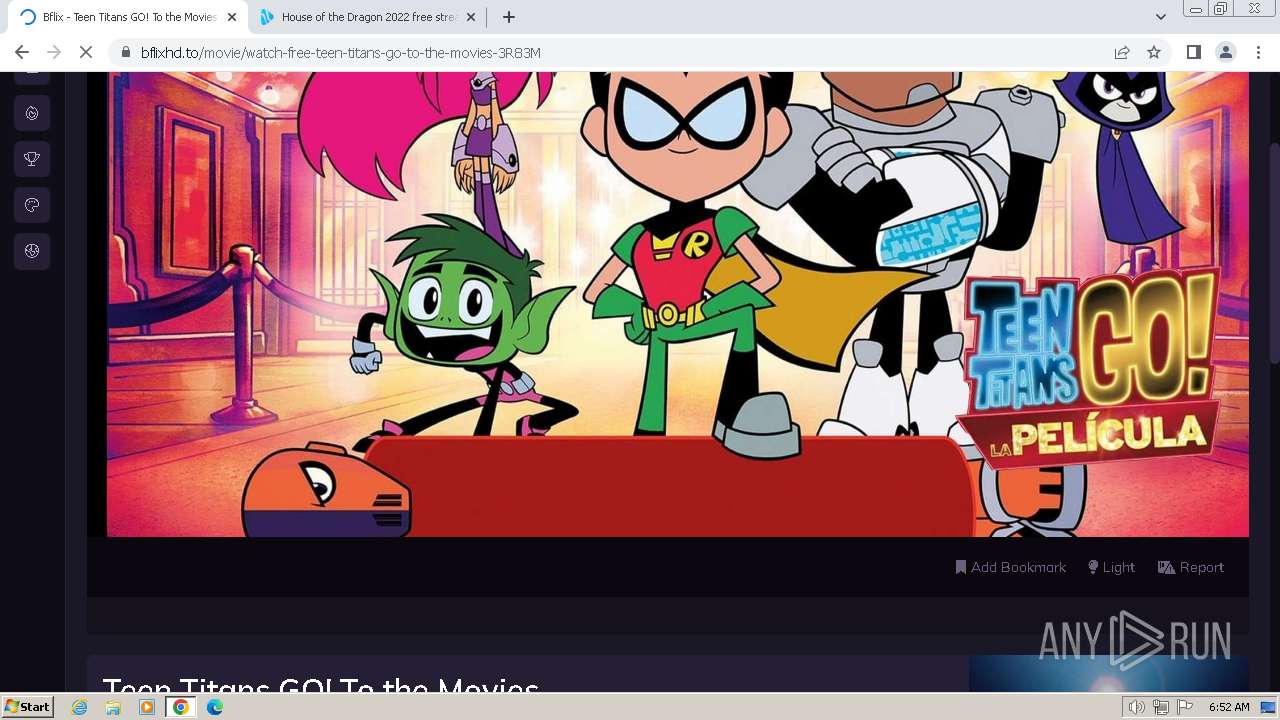Open the Chrome profile avatar menu
Screen dimensions: 1280x720
1226,52
